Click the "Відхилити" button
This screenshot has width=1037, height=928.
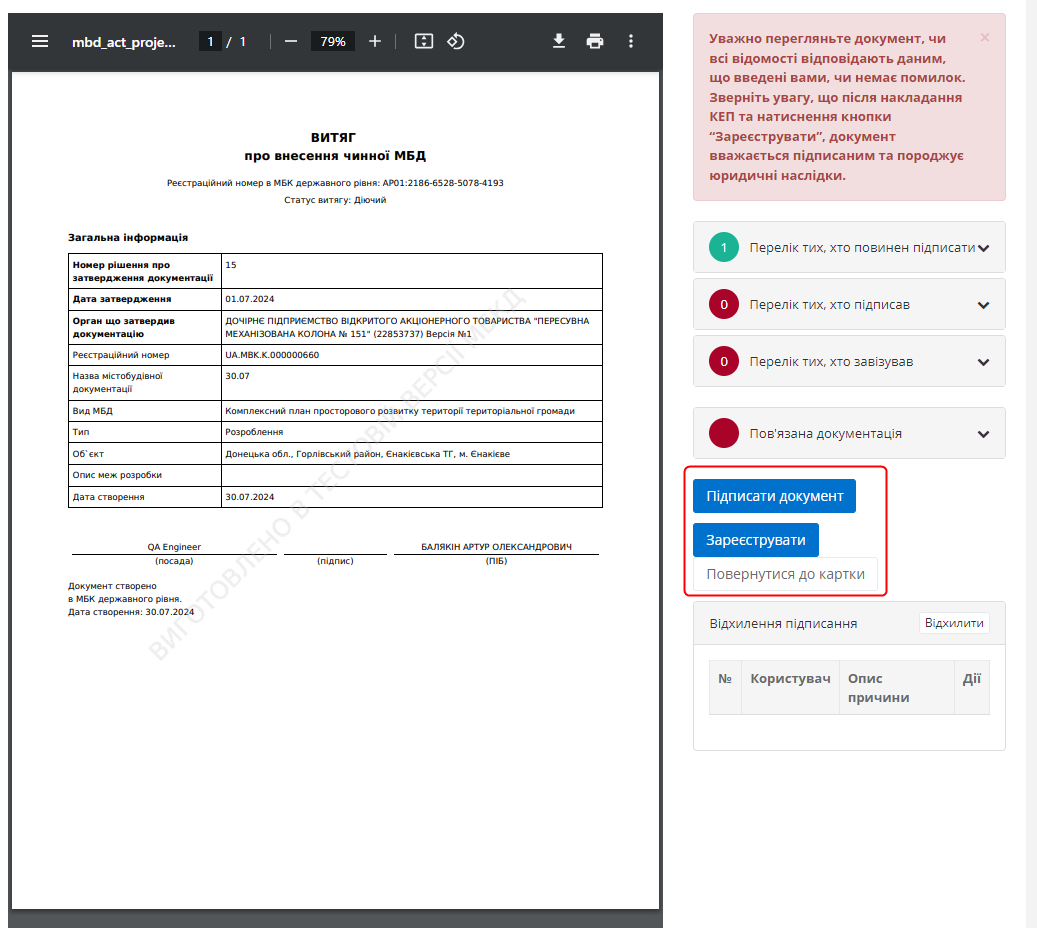[x=954, y=623]
